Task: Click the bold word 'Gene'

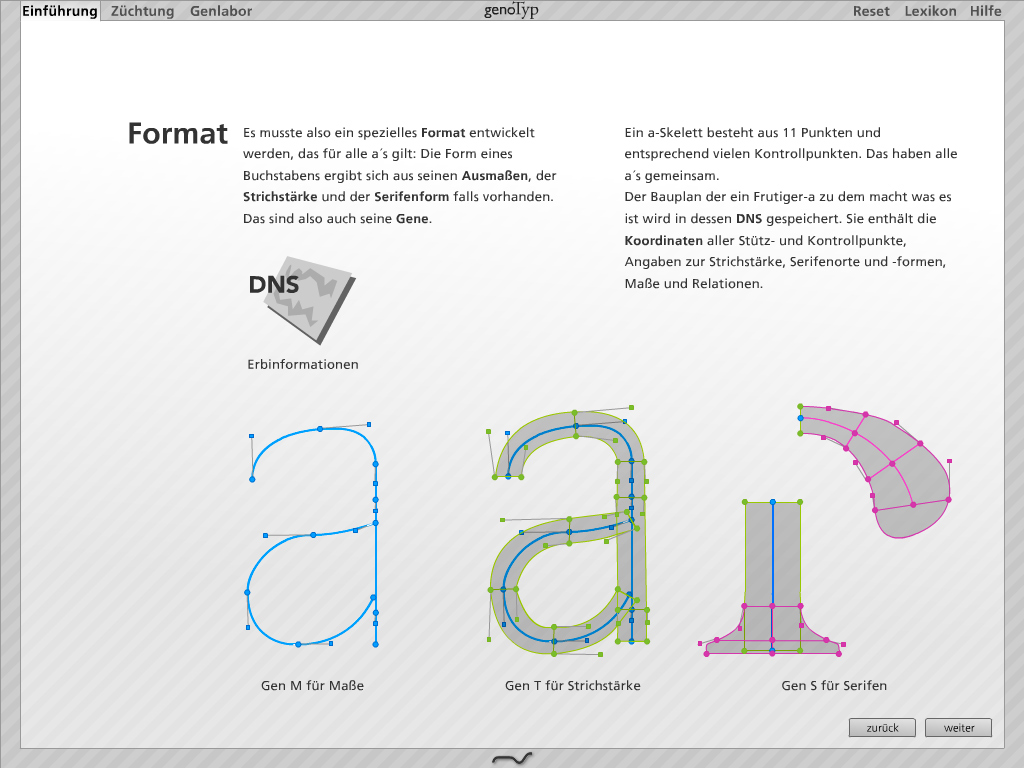Action: pyautogui.click(x=413, y=219)
